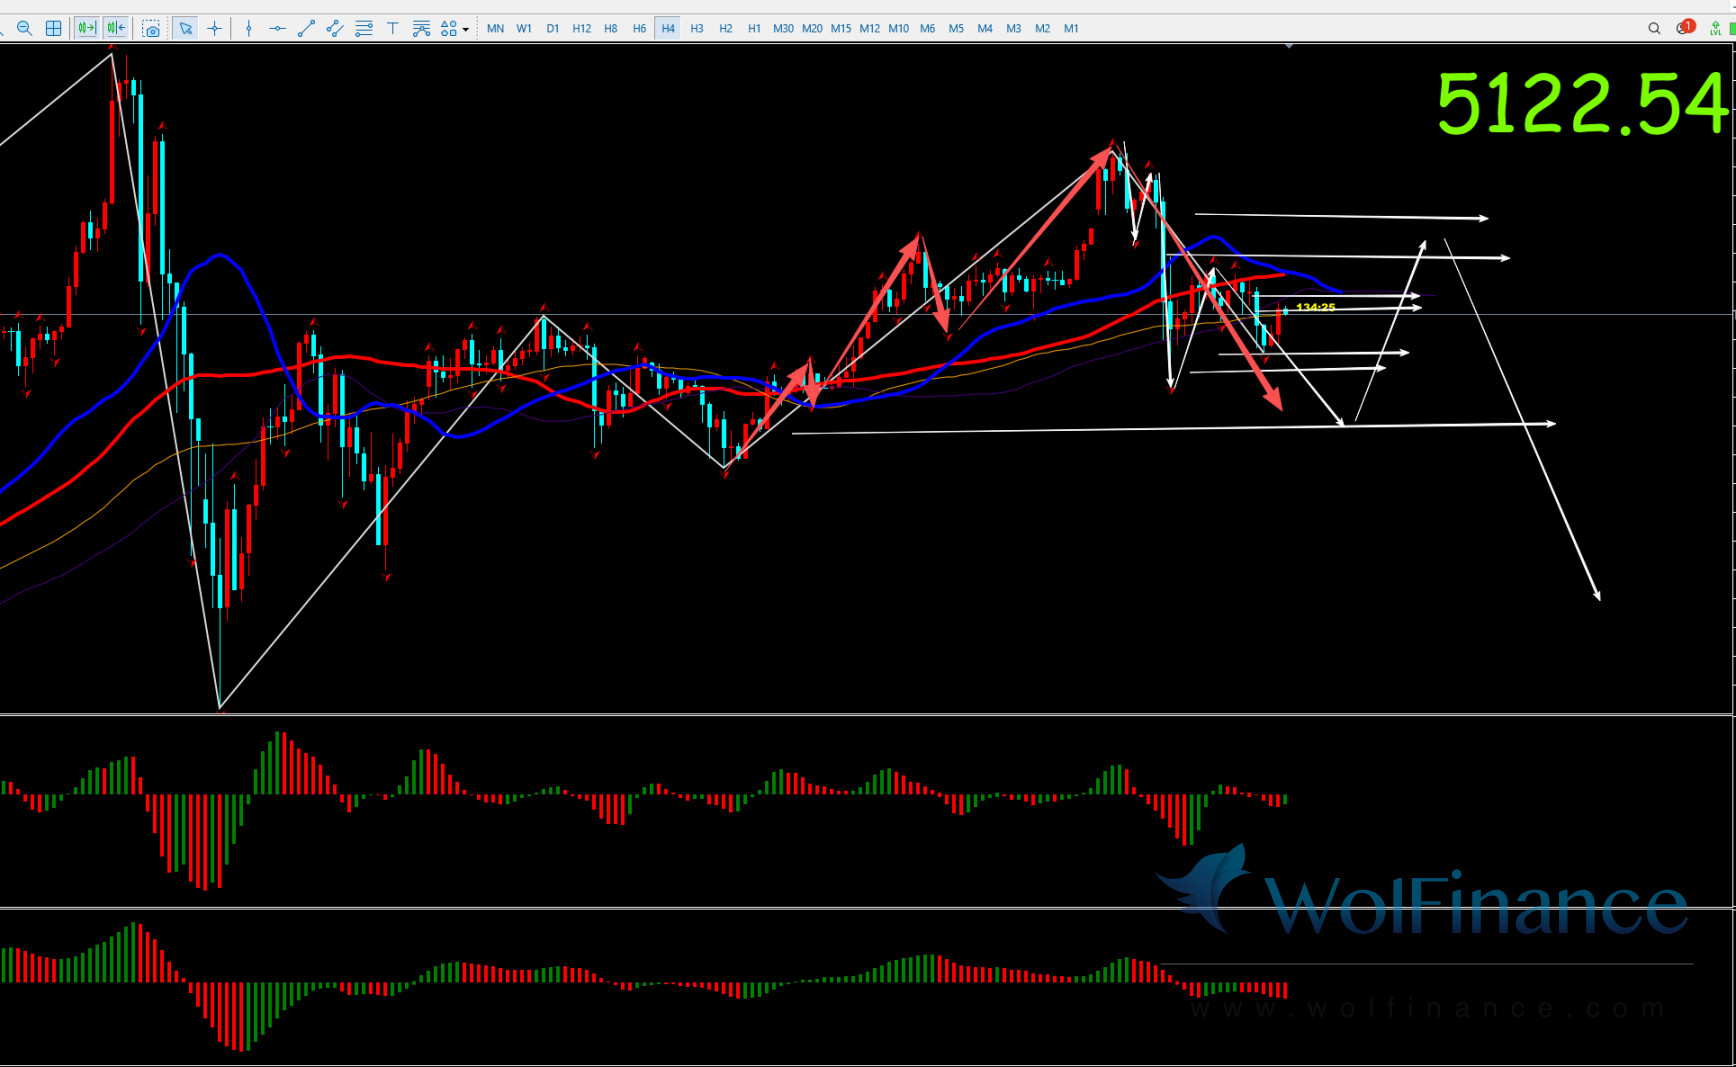Toggle chart auto scroll to latest bar
Screen dimensions: 1736x1067
87,28
